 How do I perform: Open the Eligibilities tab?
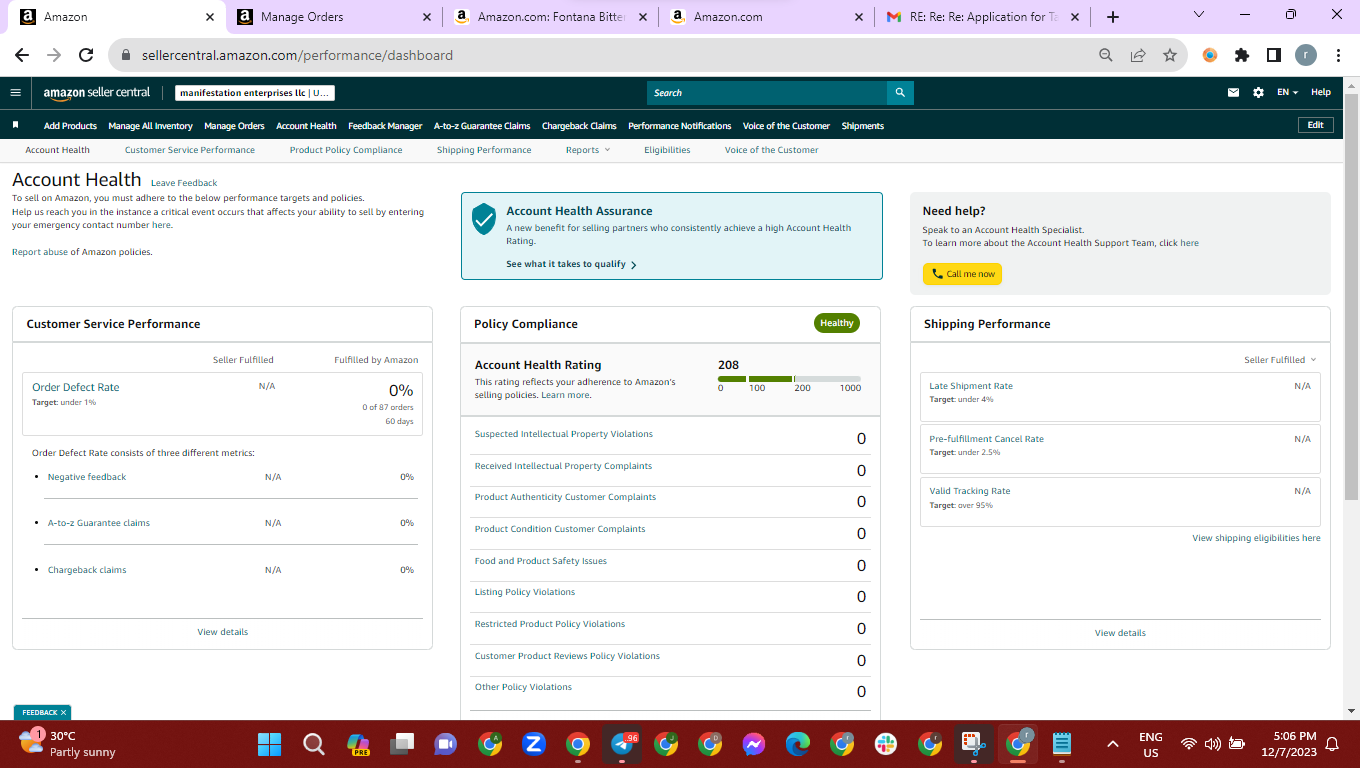tap(667, 150)
